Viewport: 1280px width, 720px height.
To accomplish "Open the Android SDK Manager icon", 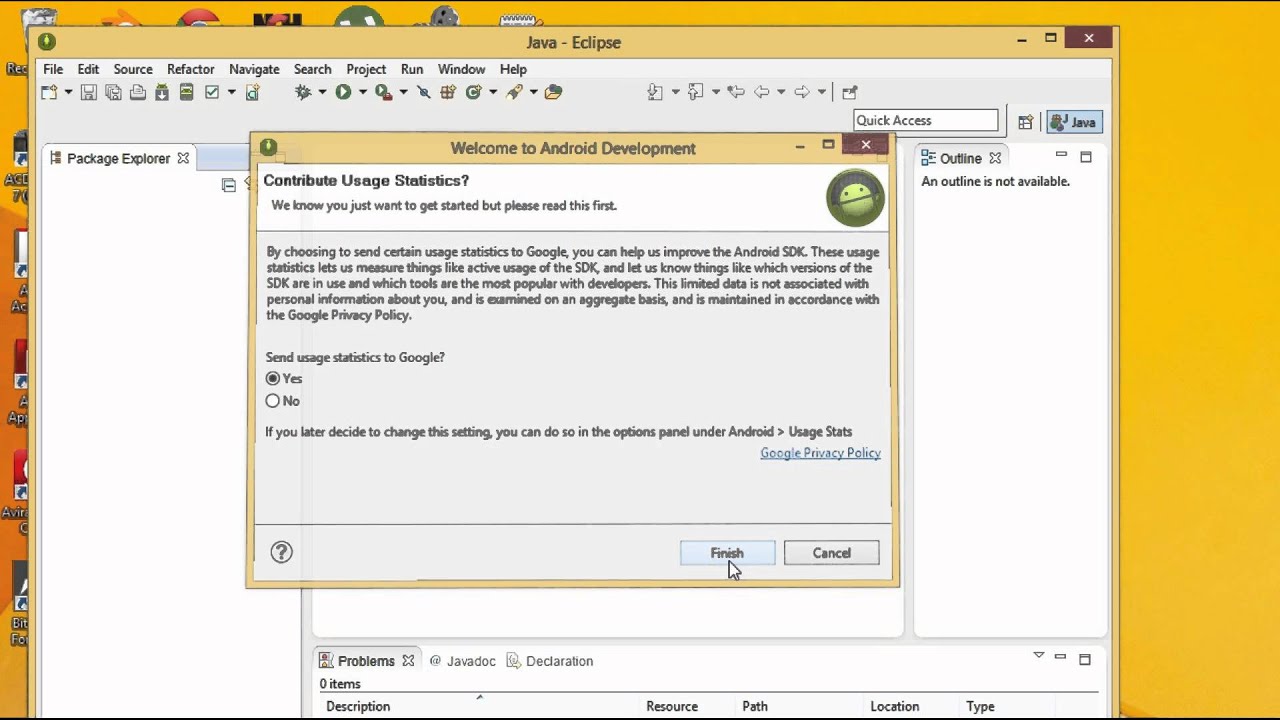I will (162, 92).
